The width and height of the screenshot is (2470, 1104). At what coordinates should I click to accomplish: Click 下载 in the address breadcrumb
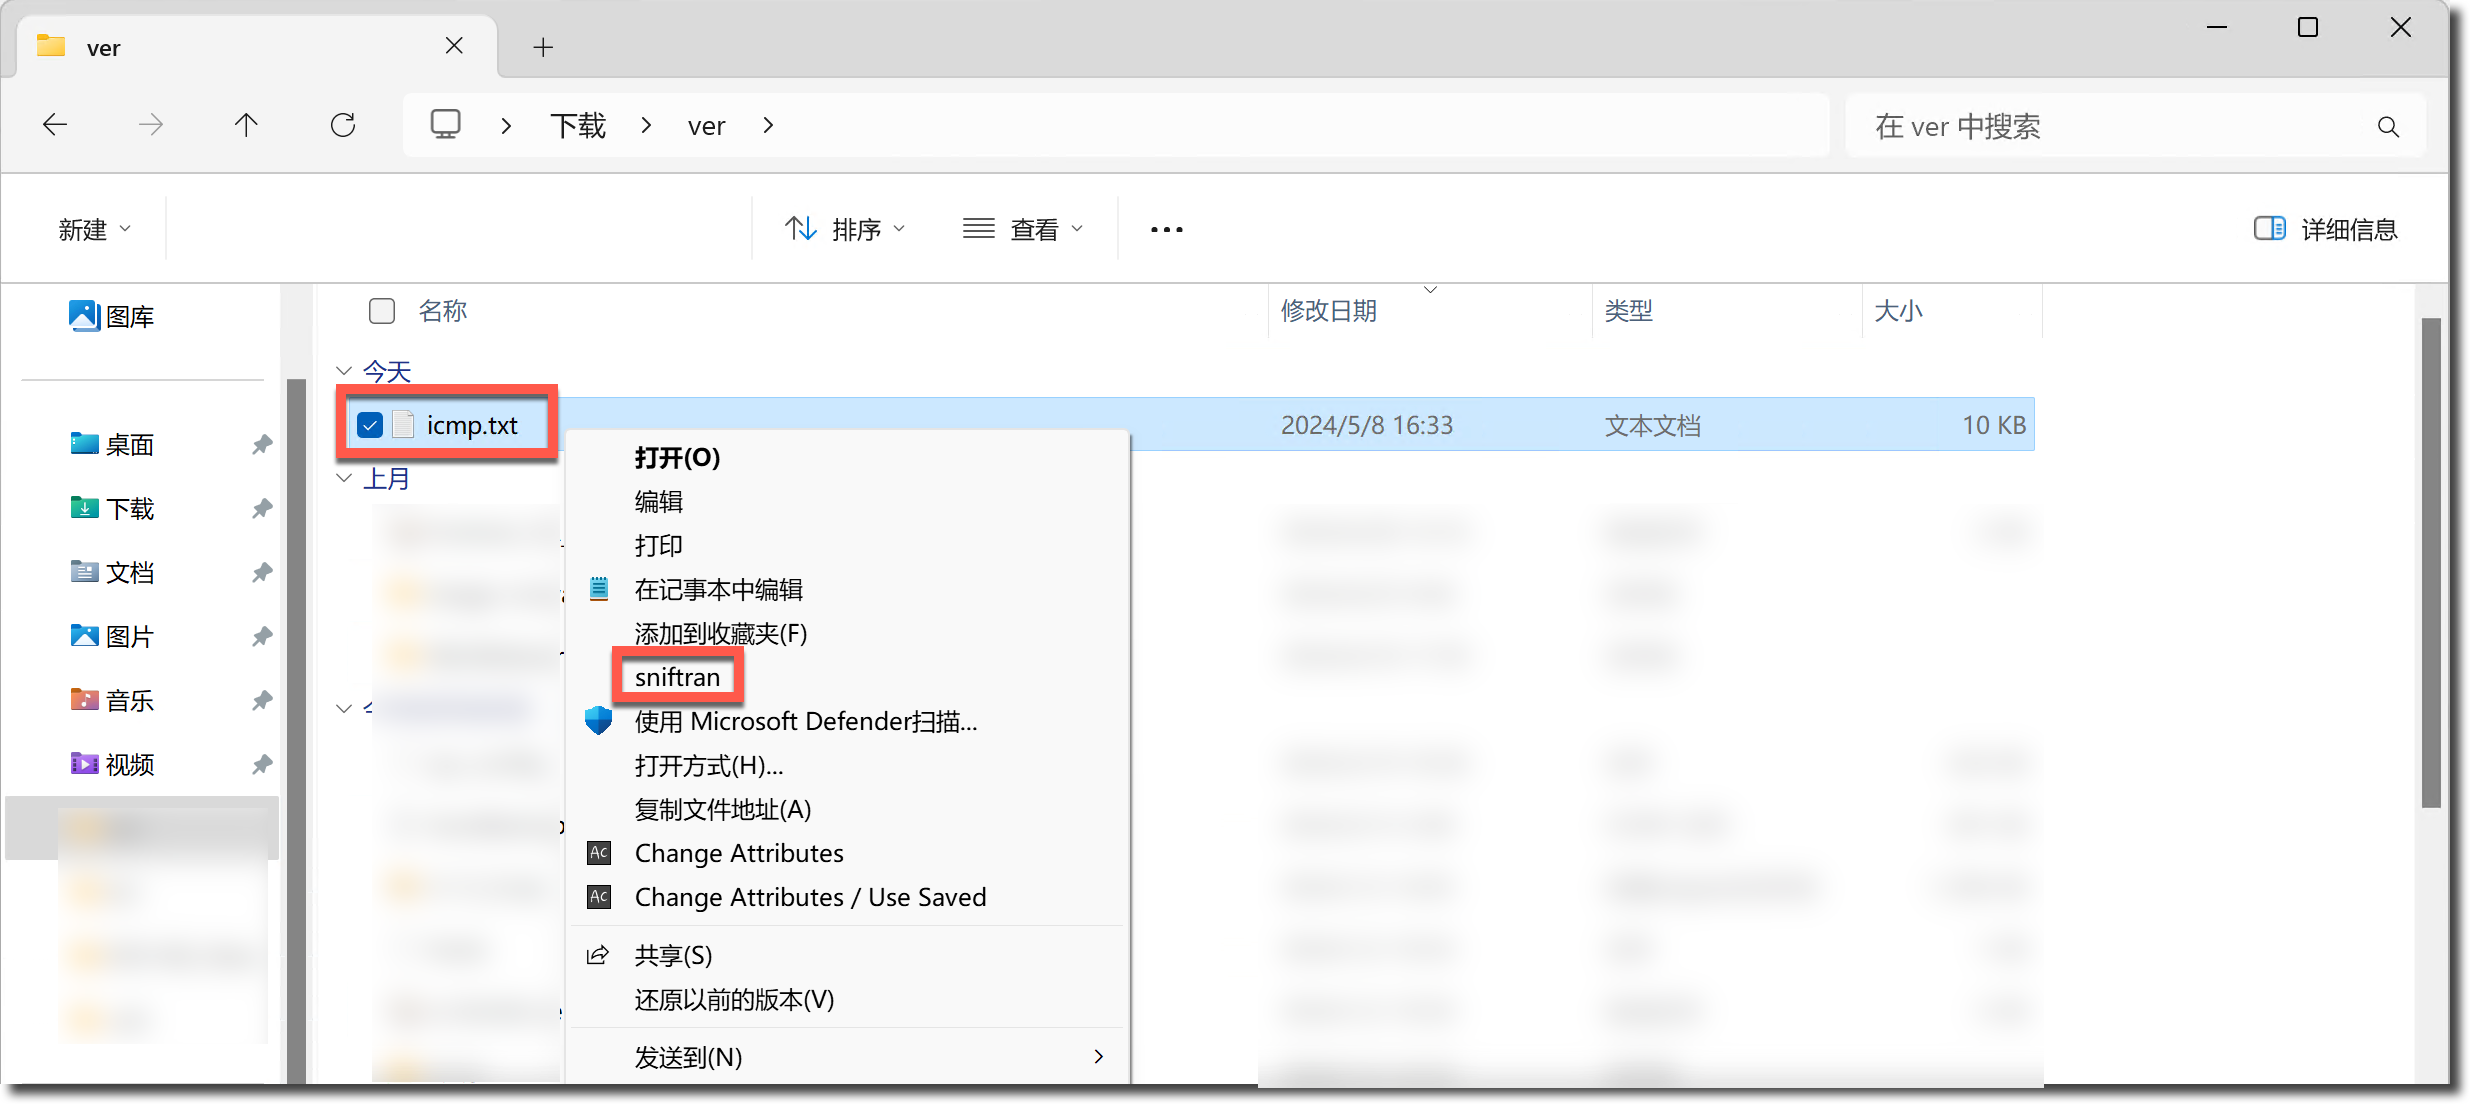578,126
